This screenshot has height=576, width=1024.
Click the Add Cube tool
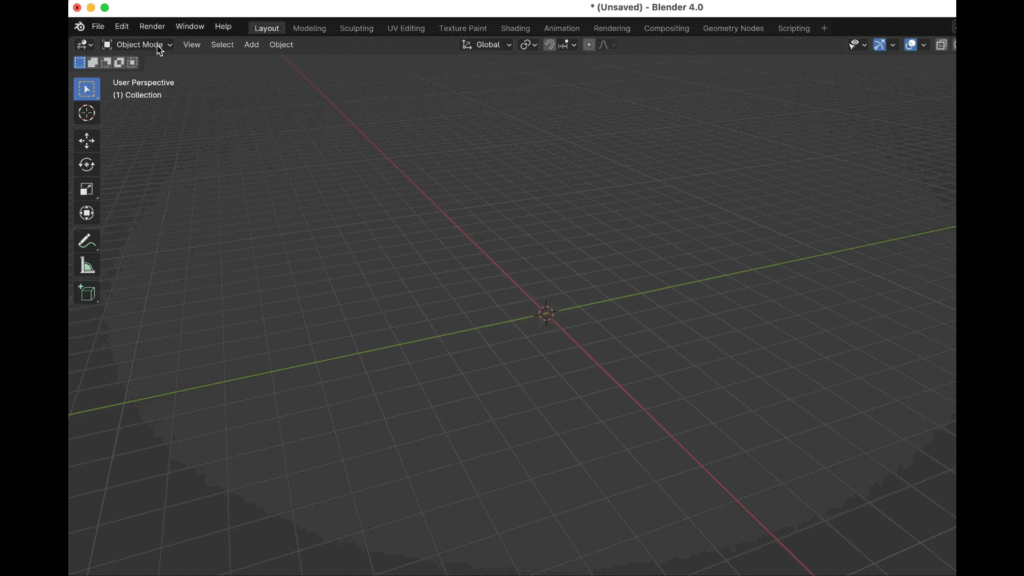(x=87, y=293)
